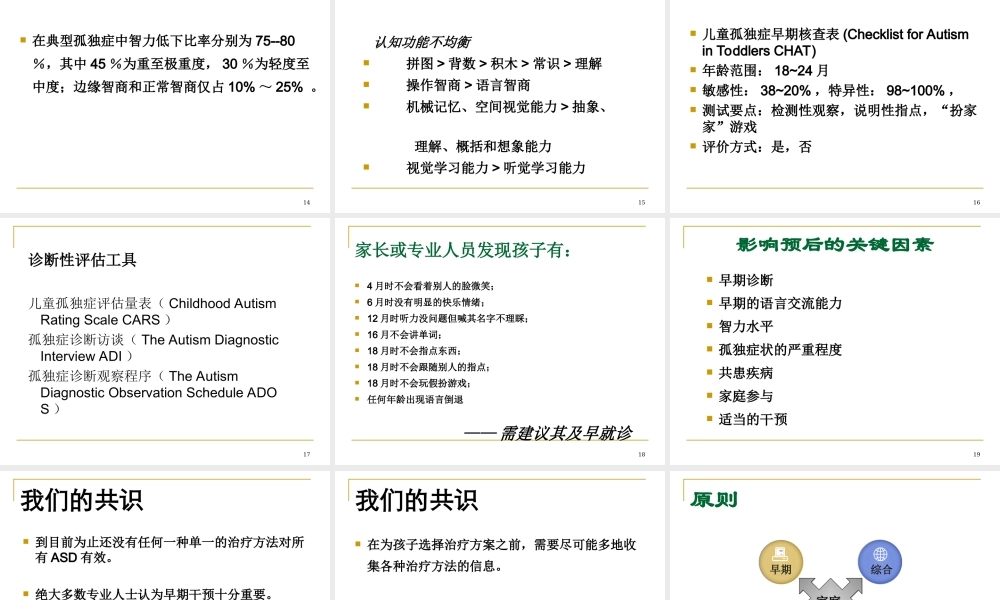1000x600 pixels.
Task: Click the 认知功能不均衡 italic heading
Action: coord(425,42)
